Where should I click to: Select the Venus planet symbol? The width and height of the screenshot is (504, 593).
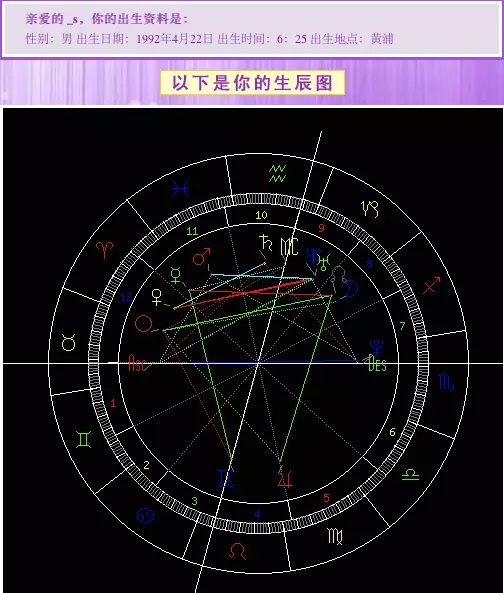157,297
